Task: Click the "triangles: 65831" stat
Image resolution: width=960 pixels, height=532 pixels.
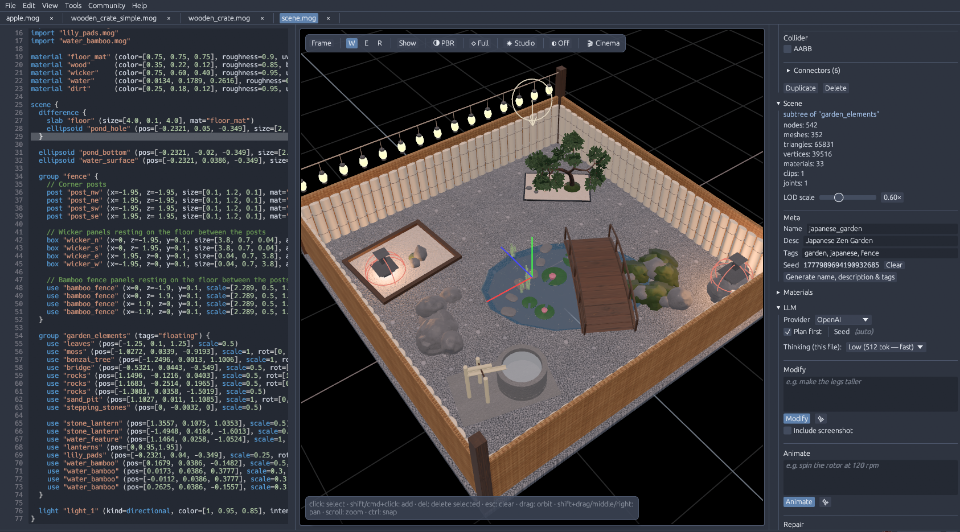Action: point(808,144)
